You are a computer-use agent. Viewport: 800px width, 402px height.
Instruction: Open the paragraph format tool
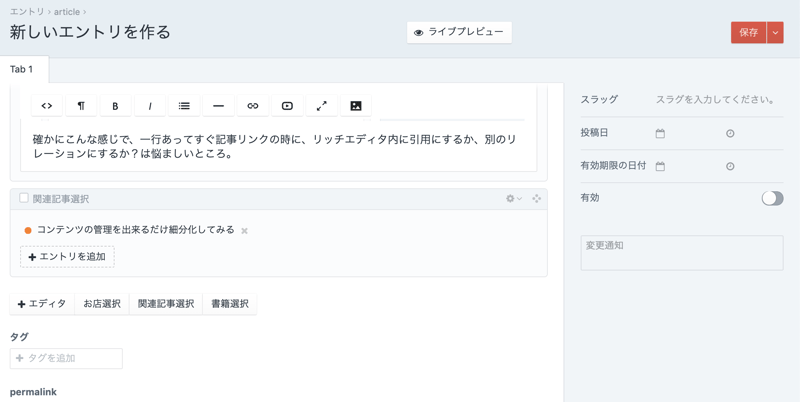pos(81,106)
